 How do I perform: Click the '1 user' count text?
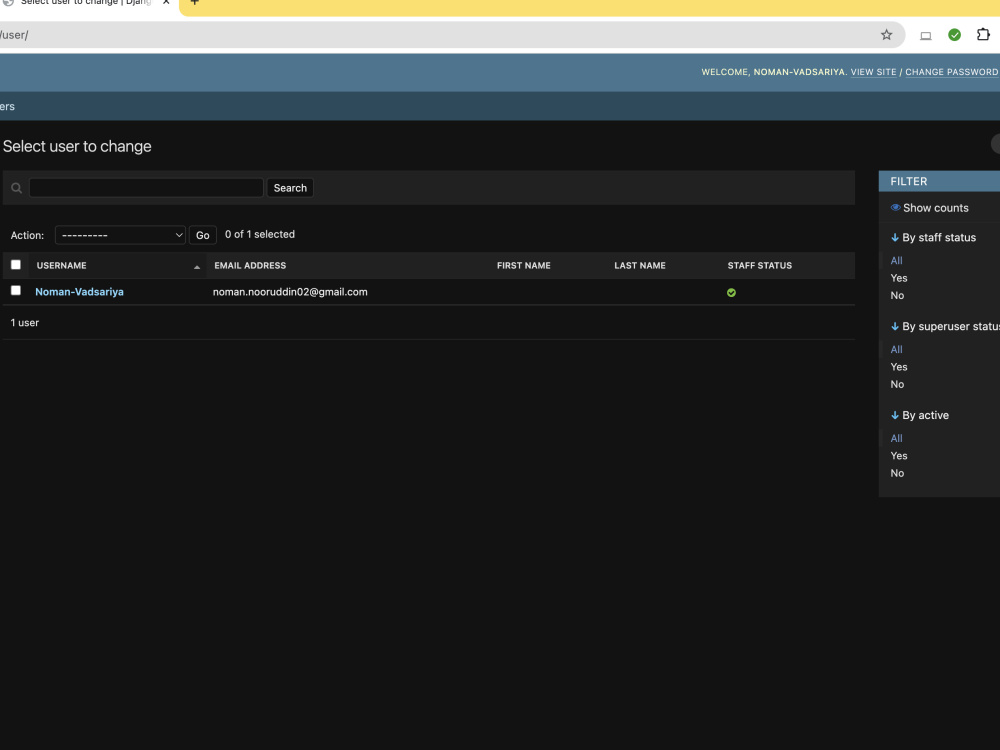pyautogui.click(x=25, y=323)
